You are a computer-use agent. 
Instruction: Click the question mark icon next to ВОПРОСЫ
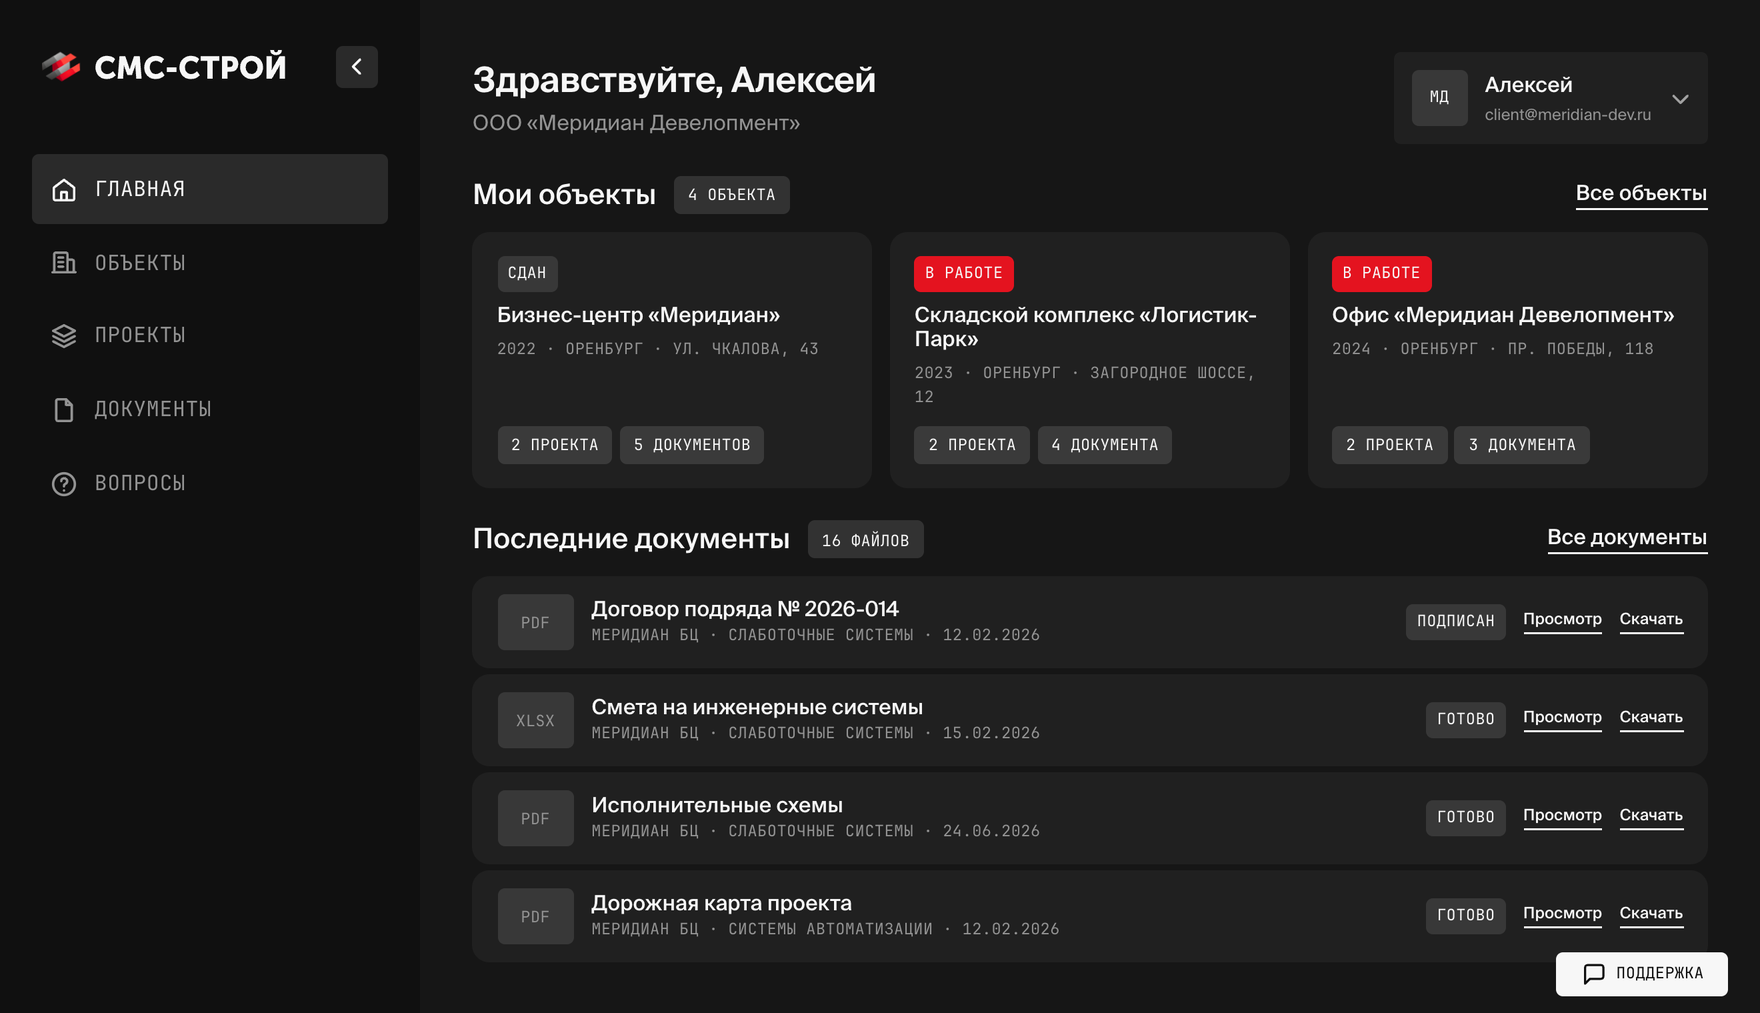coord(64,484)
